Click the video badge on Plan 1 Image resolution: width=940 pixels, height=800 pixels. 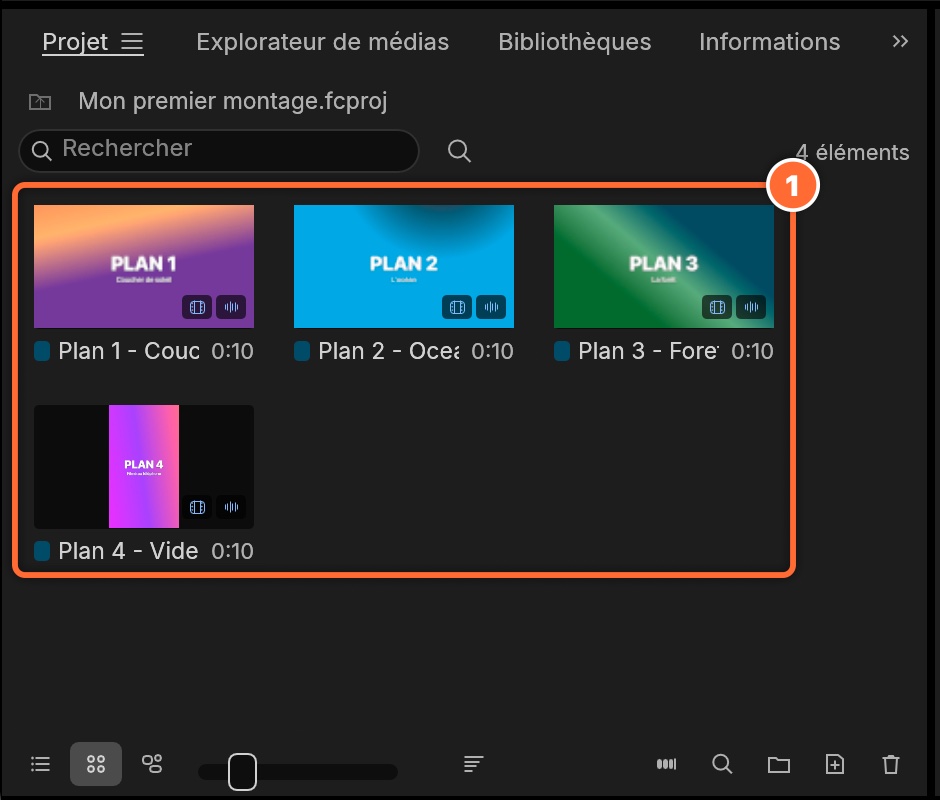point(197,308)
